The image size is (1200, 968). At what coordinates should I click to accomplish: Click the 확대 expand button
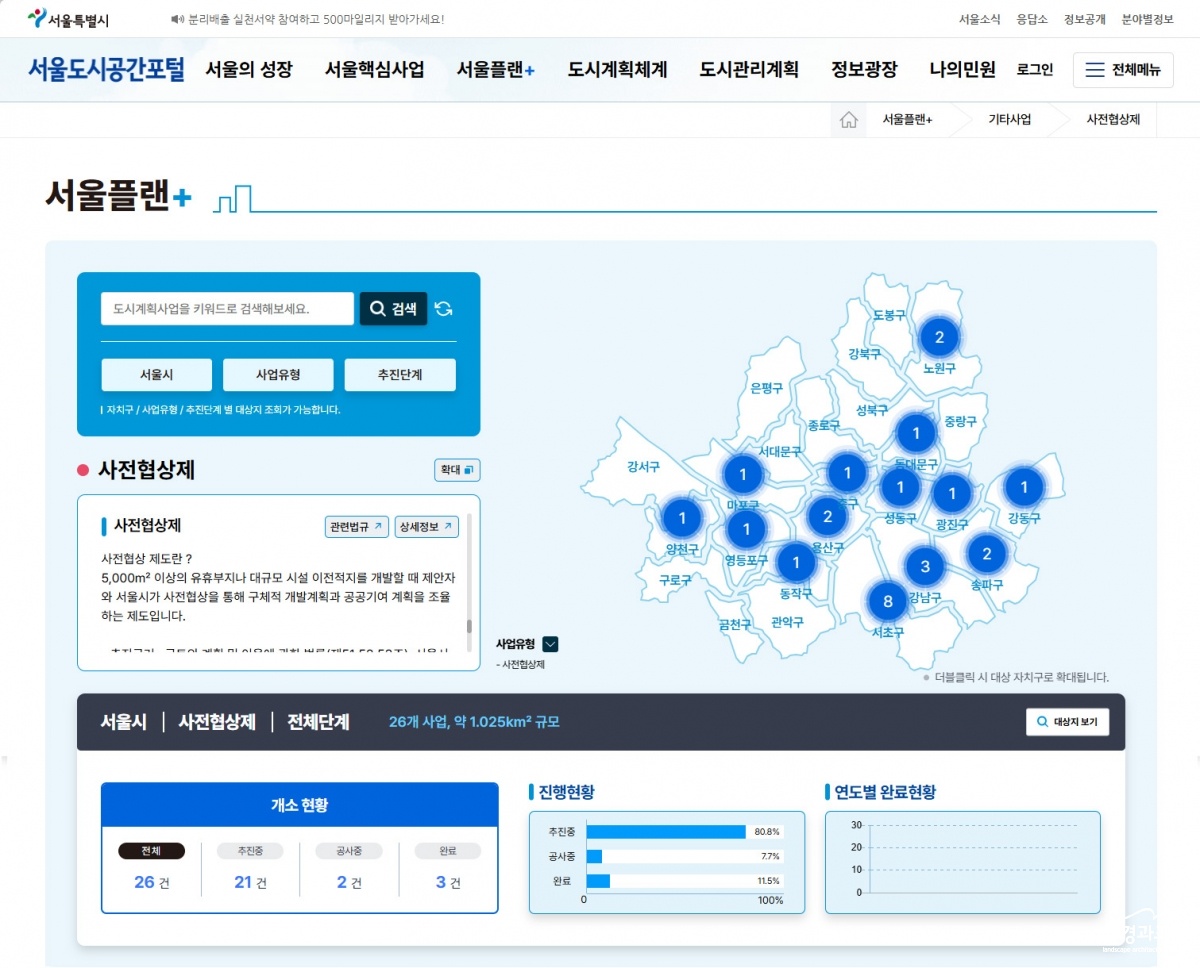coord(457,469)
